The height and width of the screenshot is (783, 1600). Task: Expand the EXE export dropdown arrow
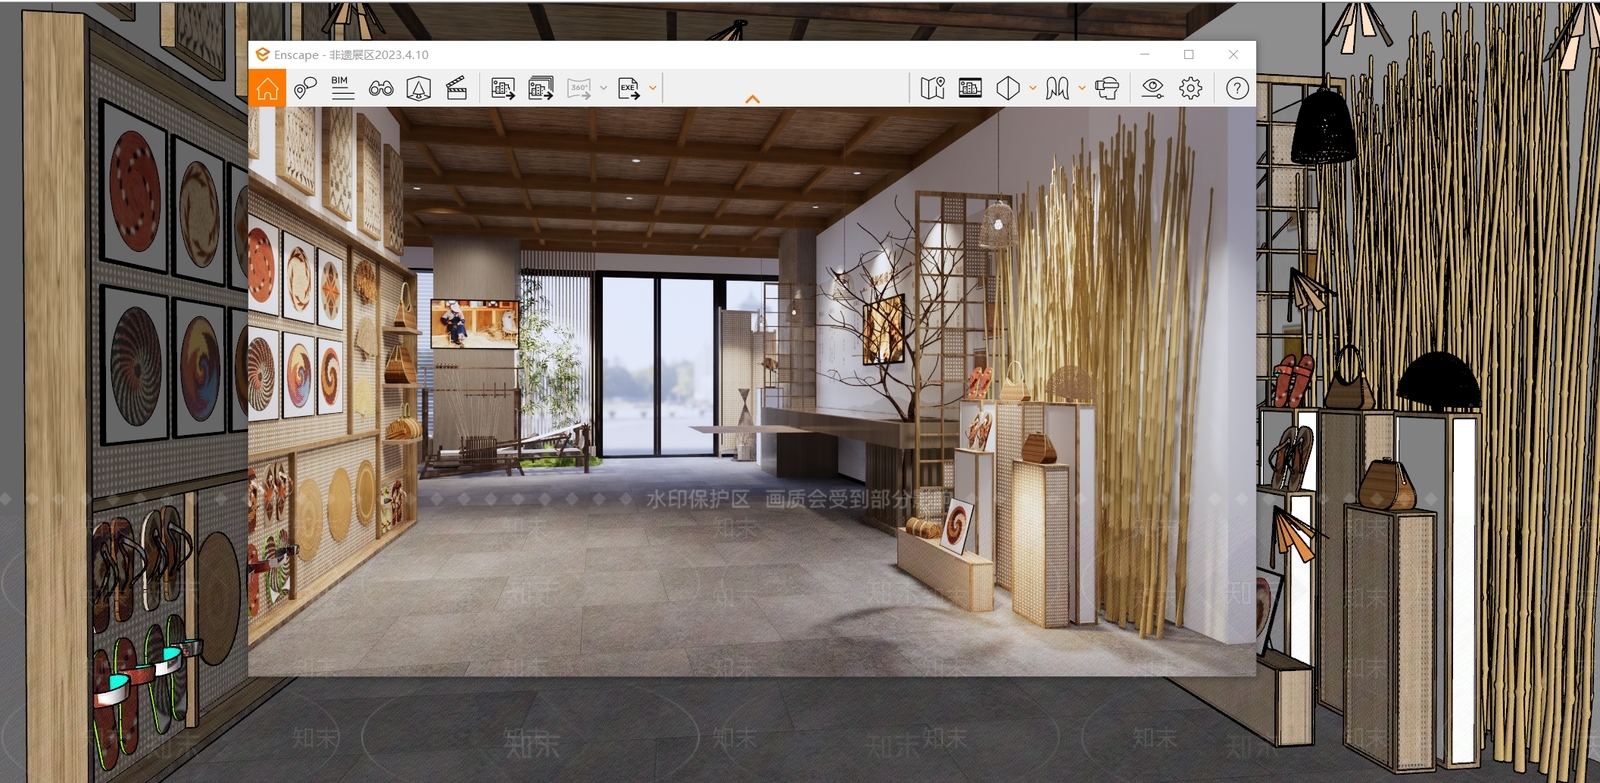[x=653, y=88]
